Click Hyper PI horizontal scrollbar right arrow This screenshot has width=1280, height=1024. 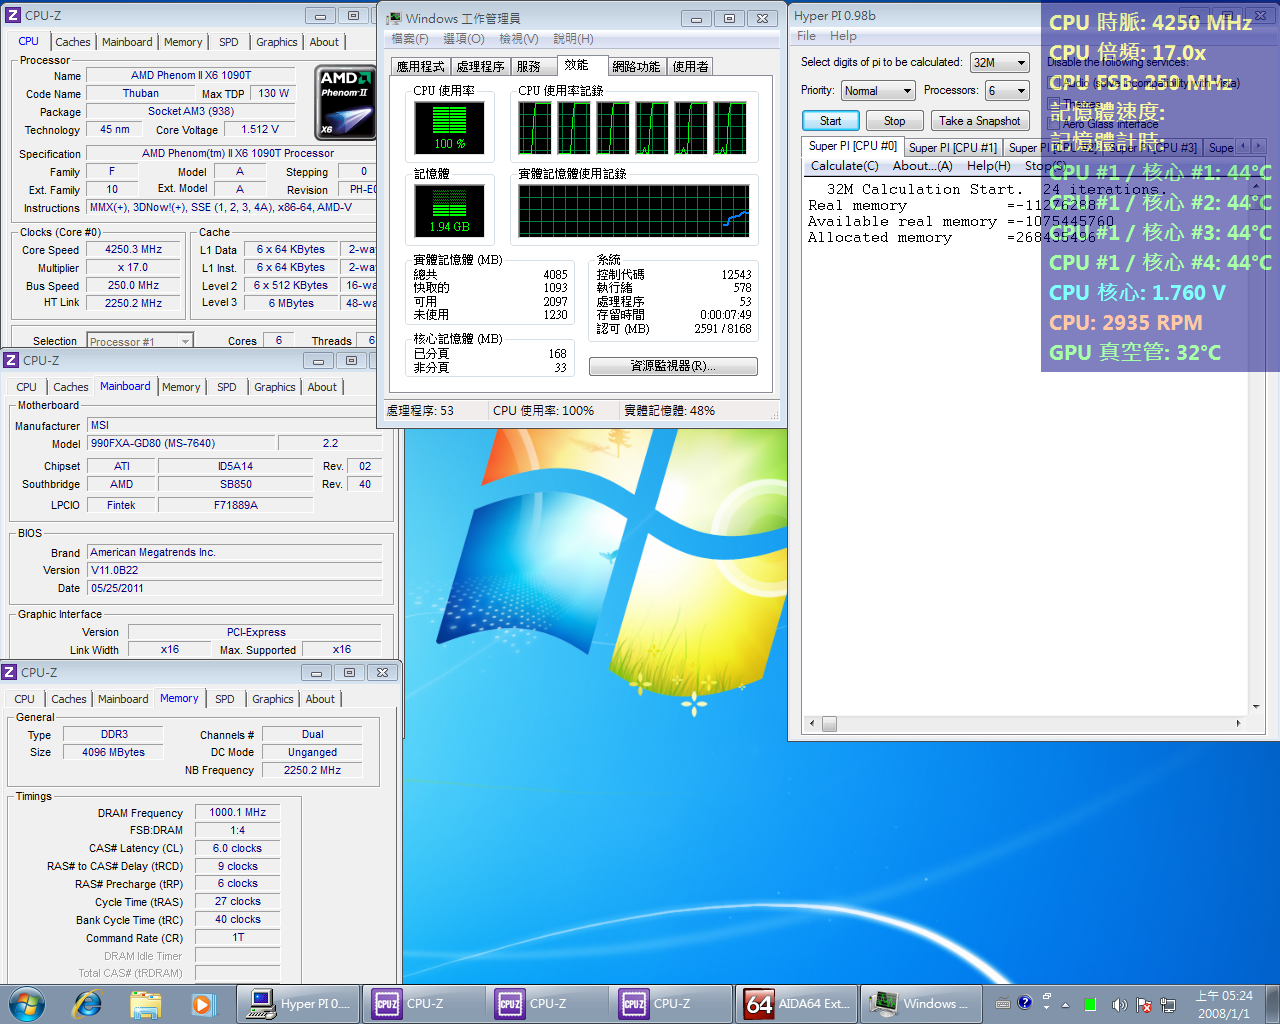1238,724
